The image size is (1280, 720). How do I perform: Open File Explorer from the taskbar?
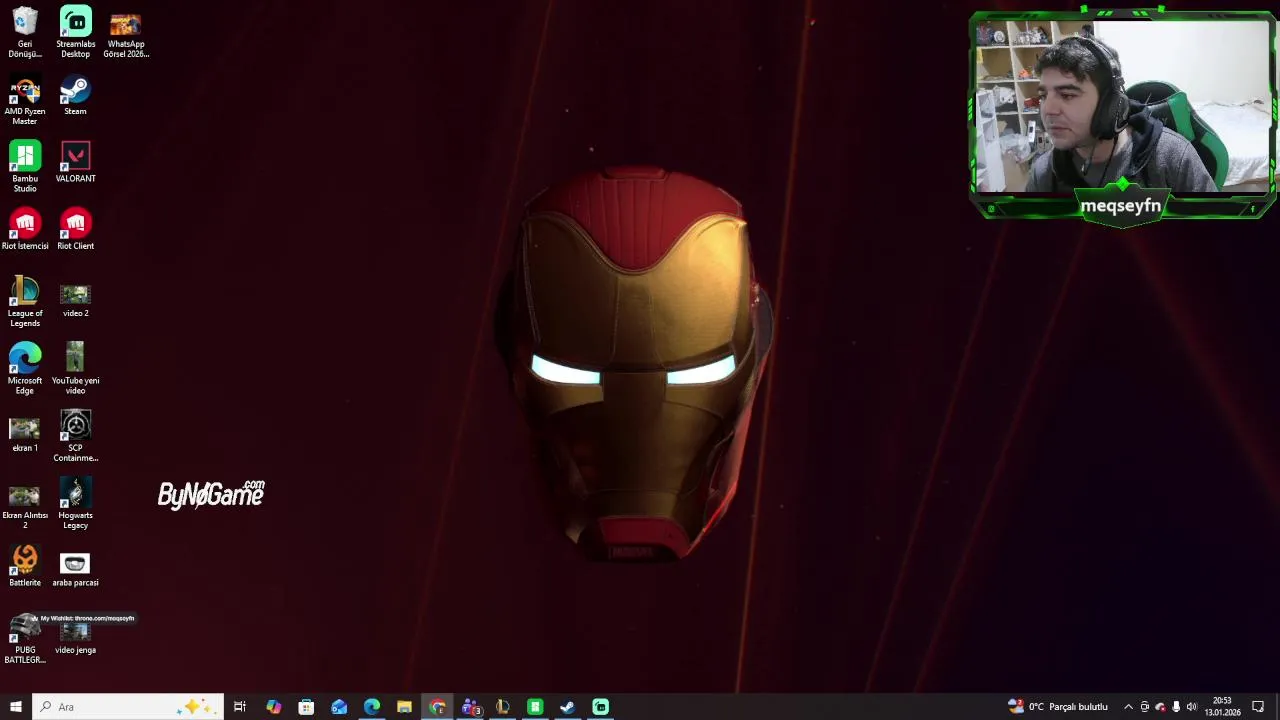pyautogui.click(x=404, y=707)
